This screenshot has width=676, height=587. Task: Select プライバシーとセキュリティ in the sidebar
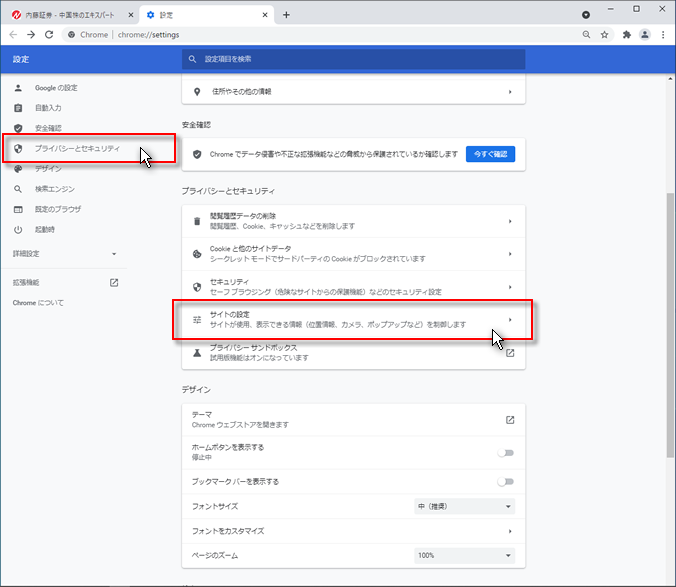(x=76, y=149)
